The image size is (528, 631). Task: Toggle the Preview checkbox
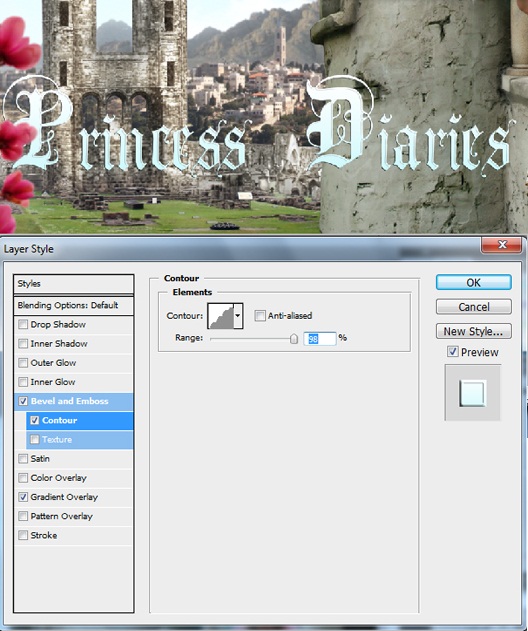[452, 352]
